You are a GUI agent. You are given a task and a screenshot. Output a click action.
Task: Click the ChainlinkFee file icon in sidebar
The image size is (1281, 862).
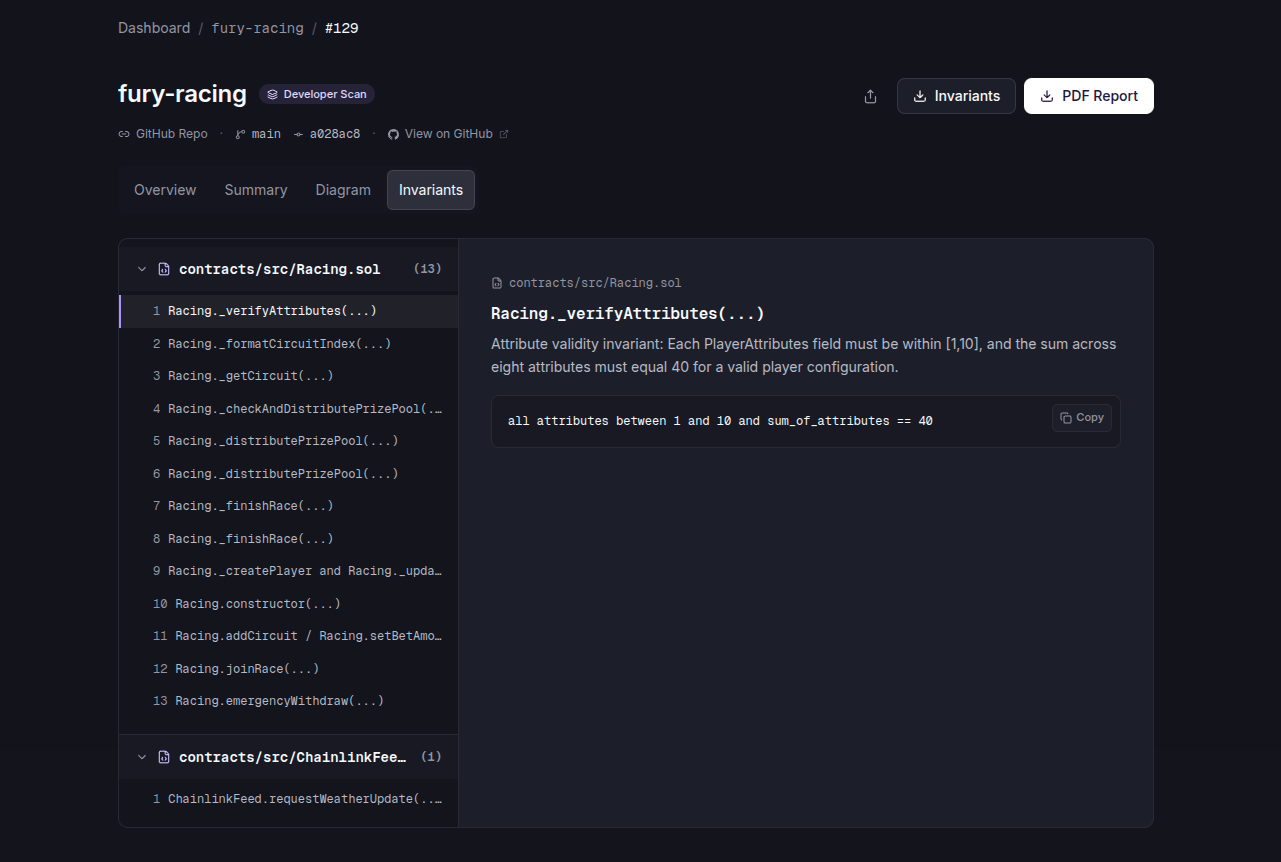tap(164, 757)
